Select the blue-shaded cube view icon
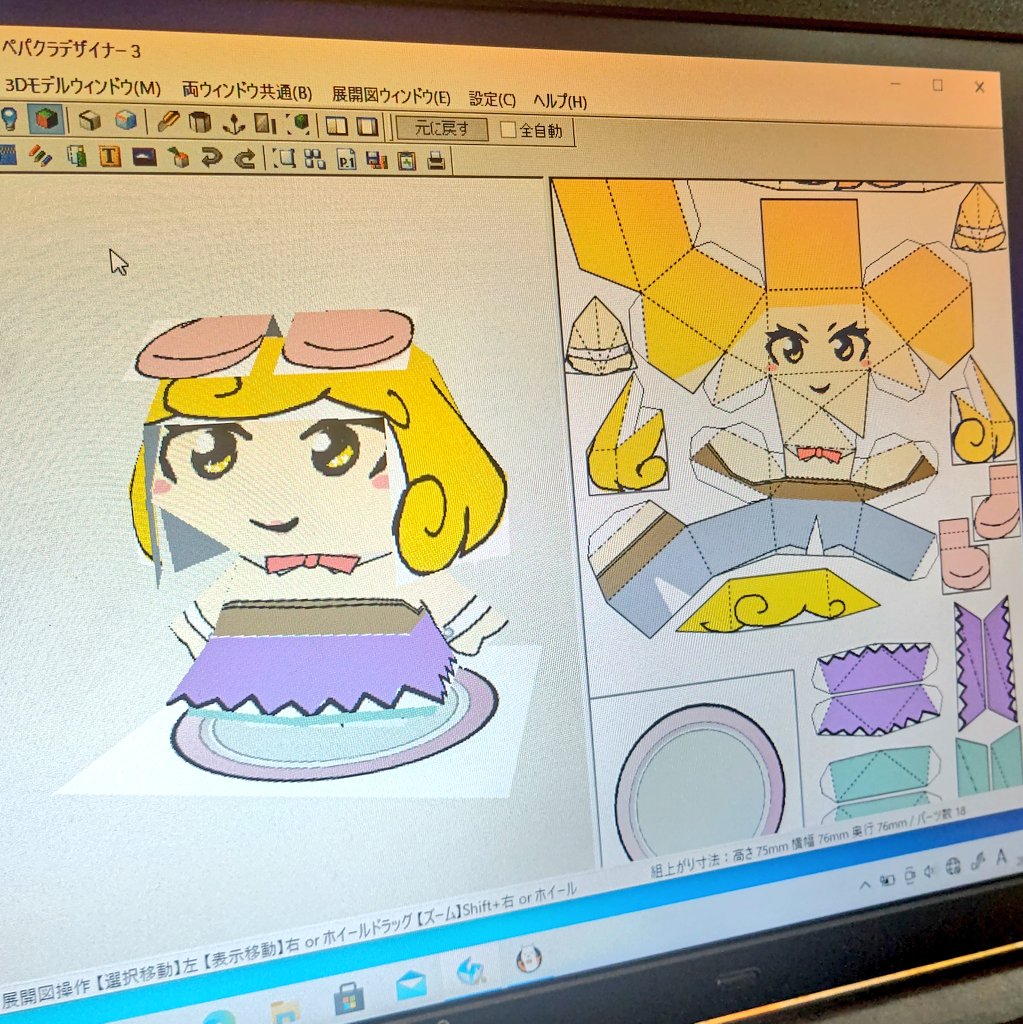 [126, 121]
